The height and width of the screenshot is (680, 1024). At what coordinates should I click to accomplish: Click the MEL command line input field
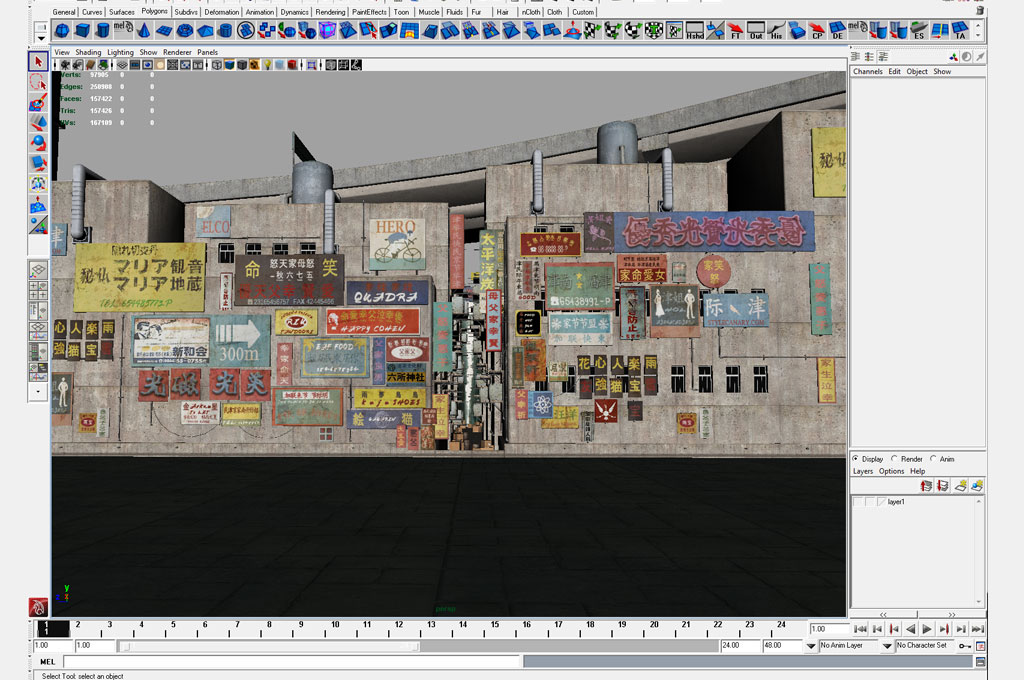click(x=291, y=662)
